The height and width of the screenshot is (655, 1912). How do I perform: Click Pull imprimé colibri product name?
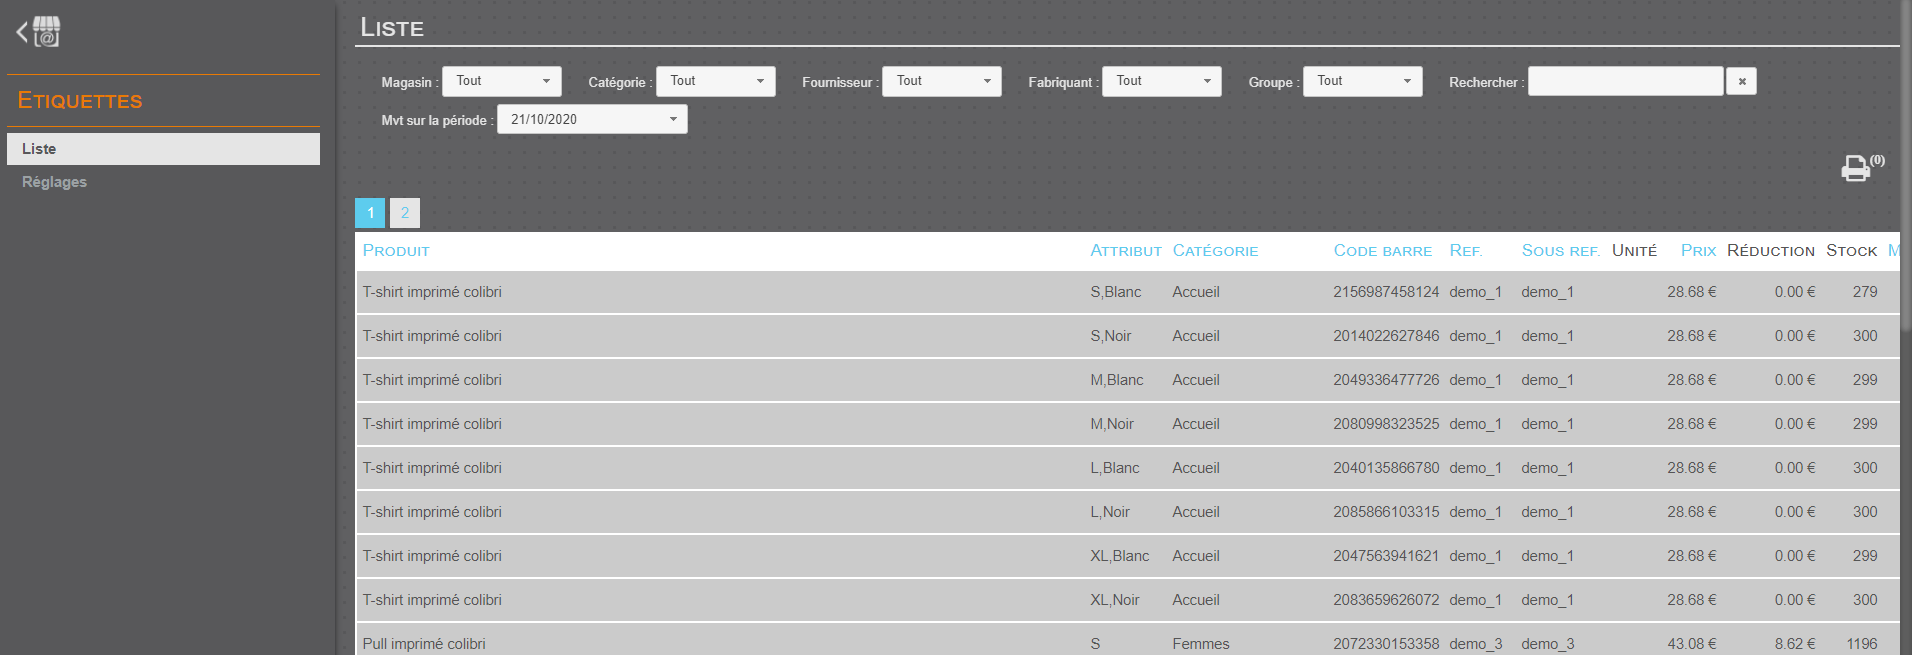(x=424, y=644)
